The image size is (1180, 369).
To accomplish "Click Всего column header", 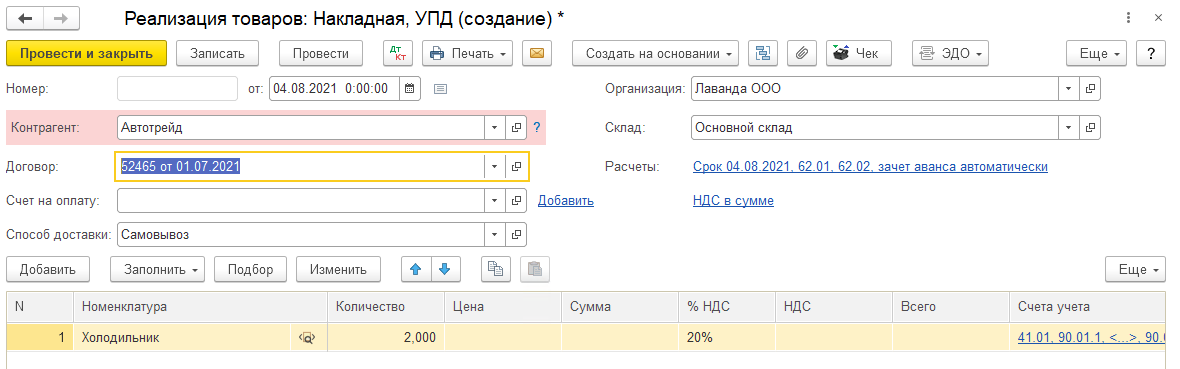I will coord(950,306).
